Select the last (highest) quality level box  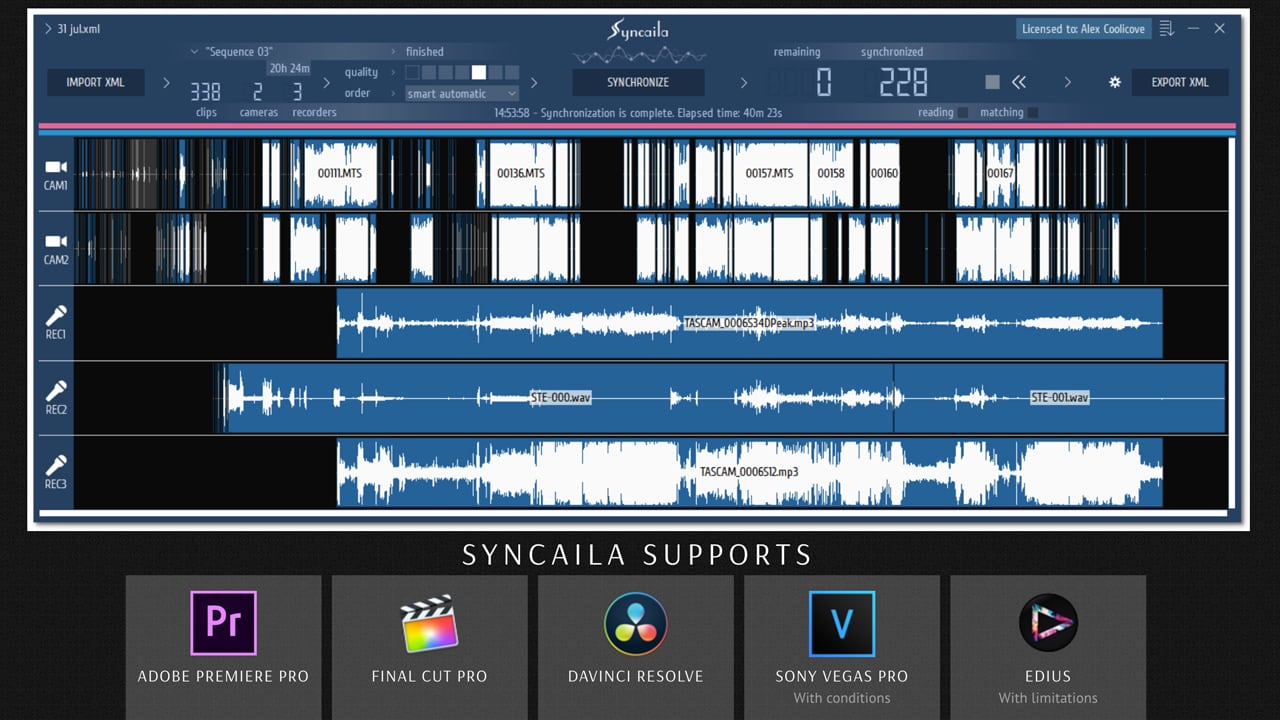(x=512, y=72)
